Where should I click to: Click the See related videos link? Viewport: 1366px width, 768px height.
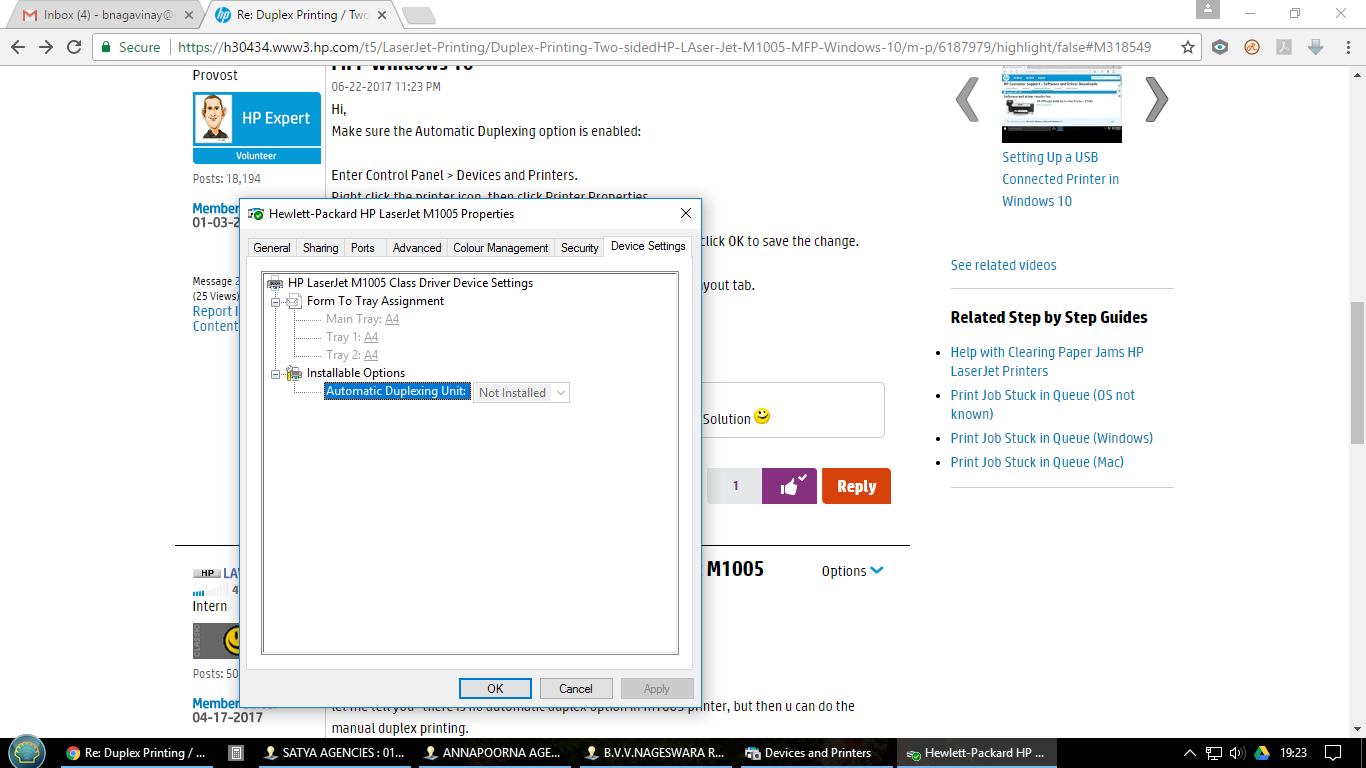pos(1003,265)
